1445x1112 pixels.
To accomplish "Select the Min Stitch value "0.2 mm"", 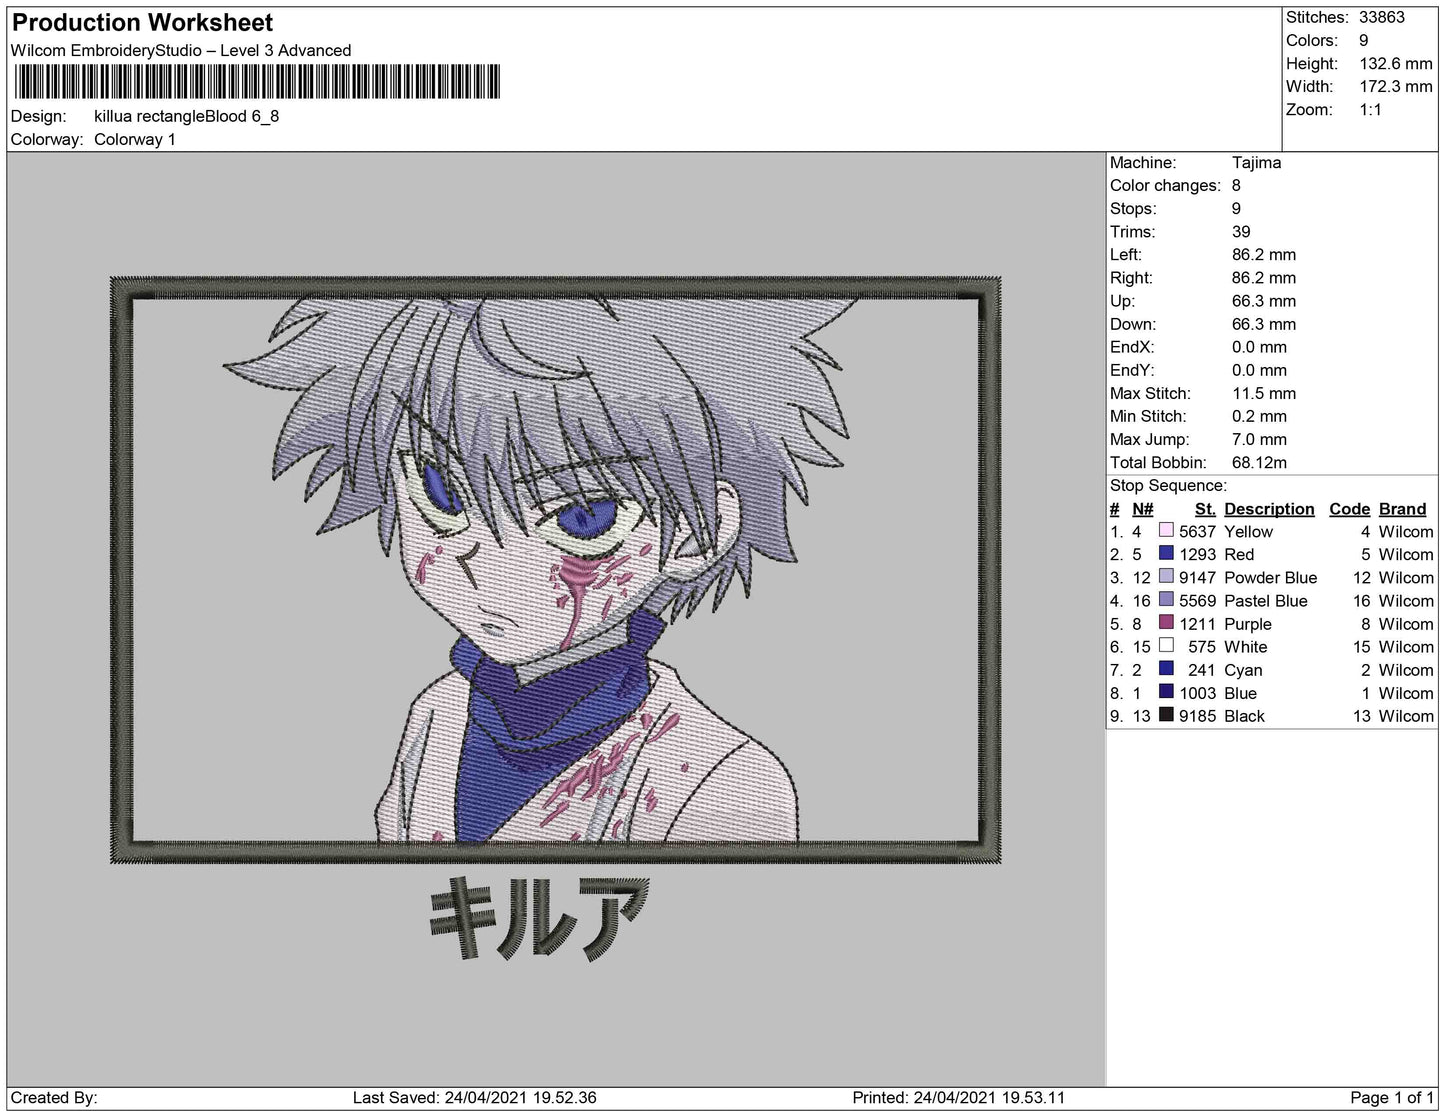I will coord(1260,416).
